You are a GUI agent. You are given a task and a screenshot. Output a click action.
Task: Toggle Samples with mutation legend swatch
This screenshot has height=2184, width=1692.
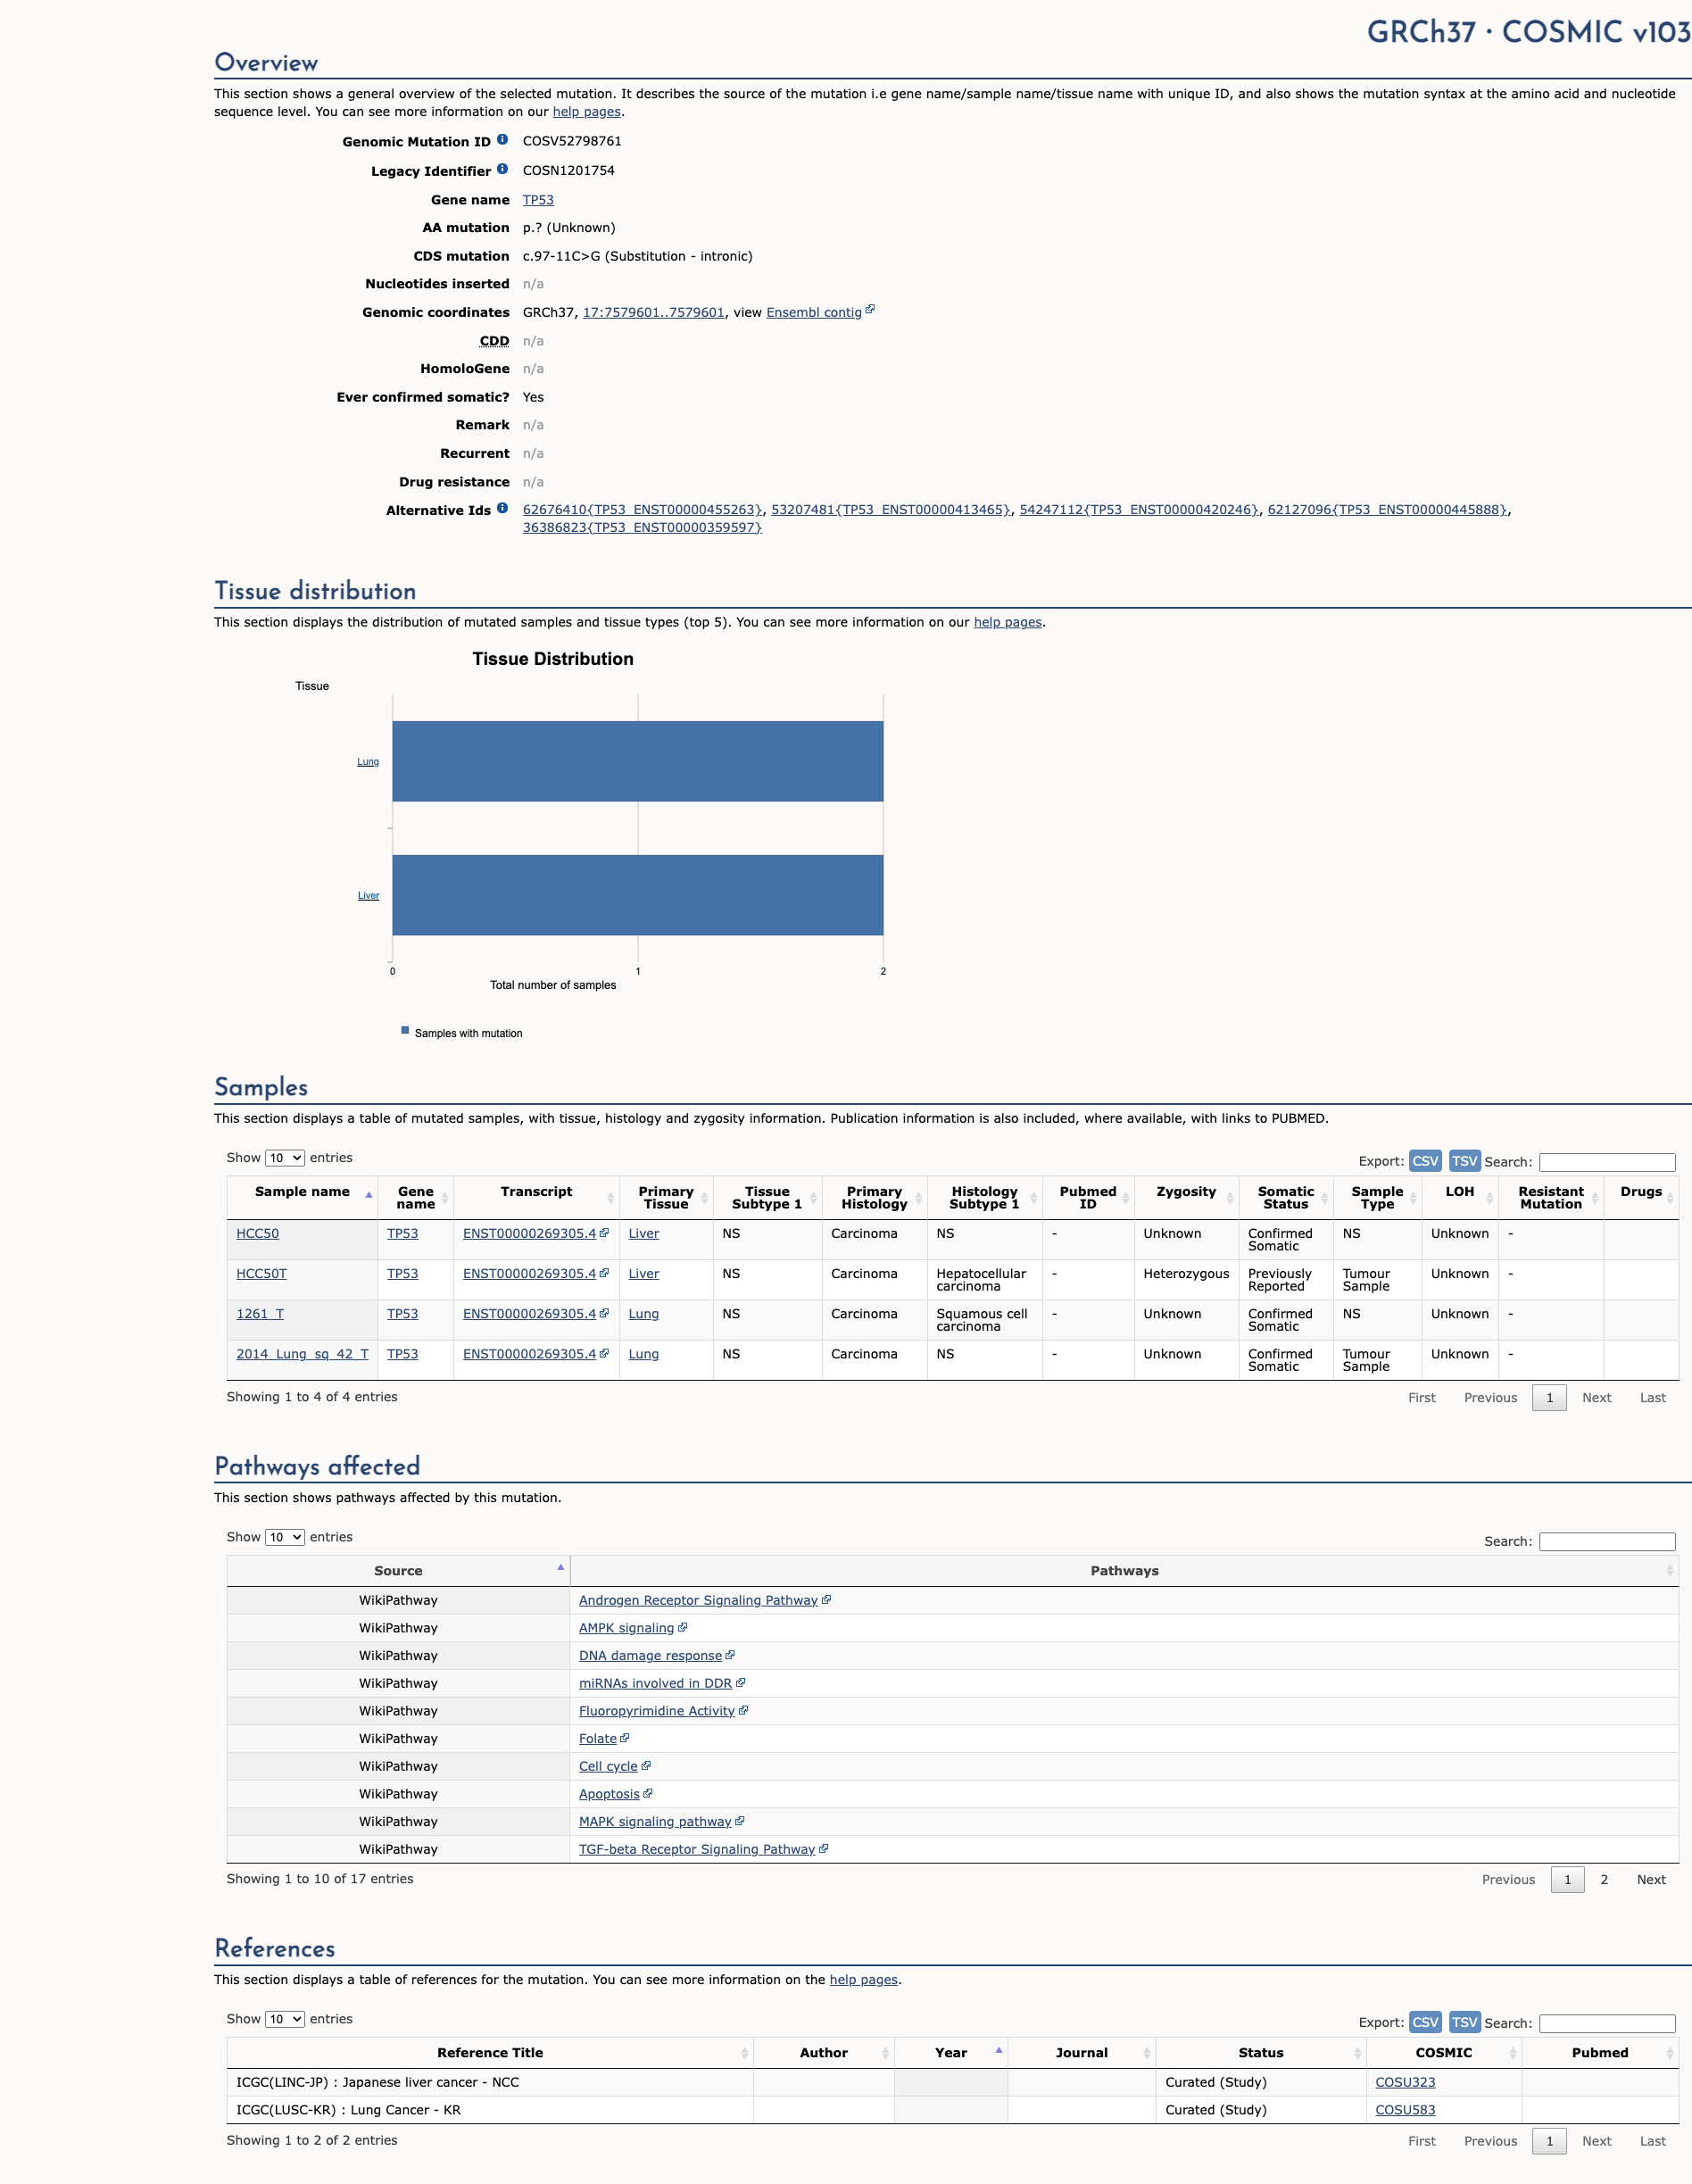405,1030
